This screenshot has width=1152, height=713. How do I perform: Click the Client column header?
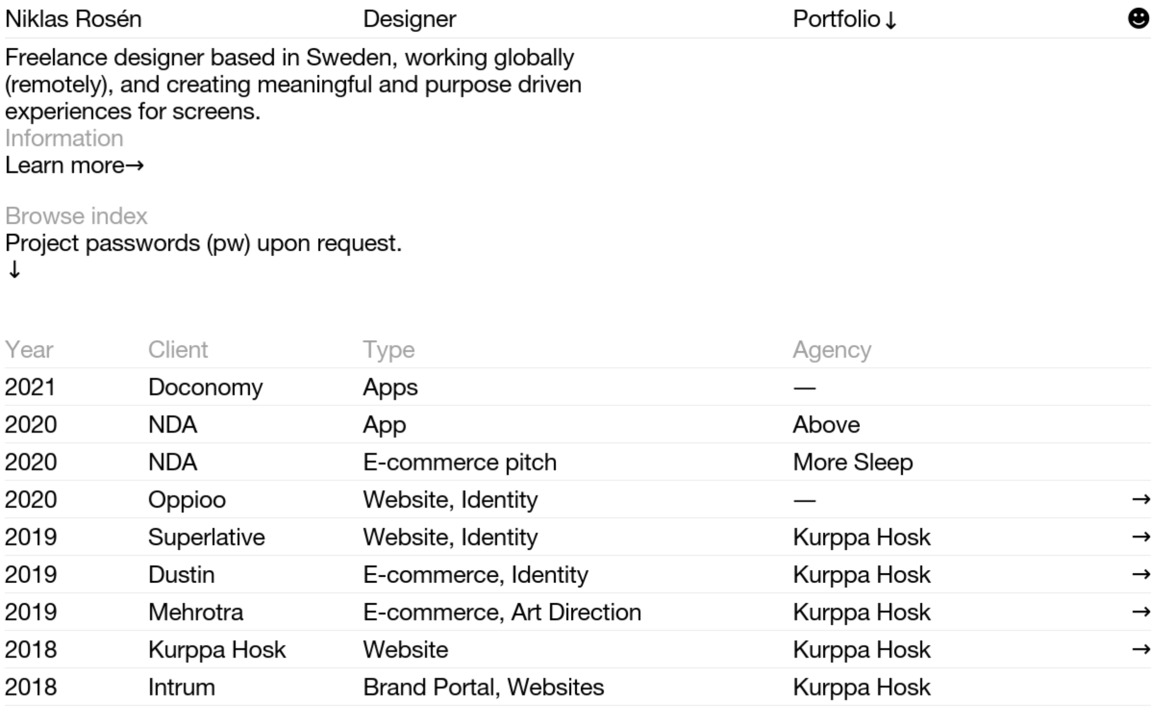[178, 350]
